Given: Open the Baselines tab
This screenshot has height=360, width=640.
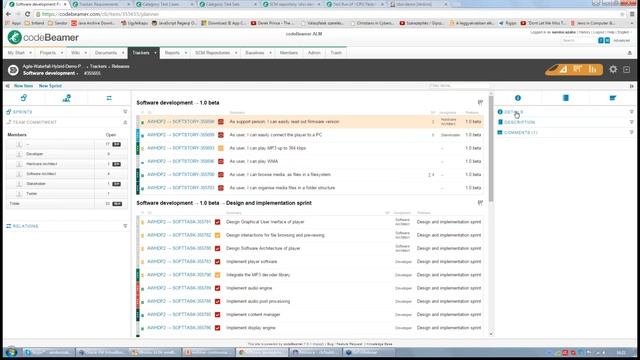Looking at the screenshot, I should click(255, 53).
